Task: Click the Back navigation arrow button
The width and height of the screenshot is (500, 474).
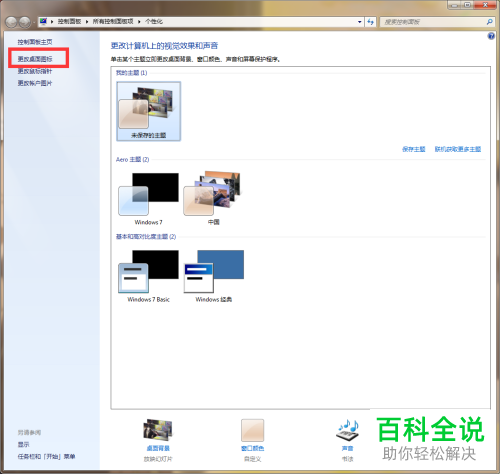Action: pyautogui.click(x=11, y=22)
